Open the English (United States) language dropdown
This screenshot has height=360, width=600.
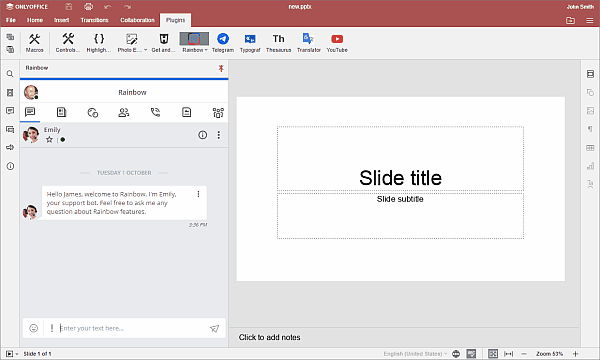click(415, 354)
